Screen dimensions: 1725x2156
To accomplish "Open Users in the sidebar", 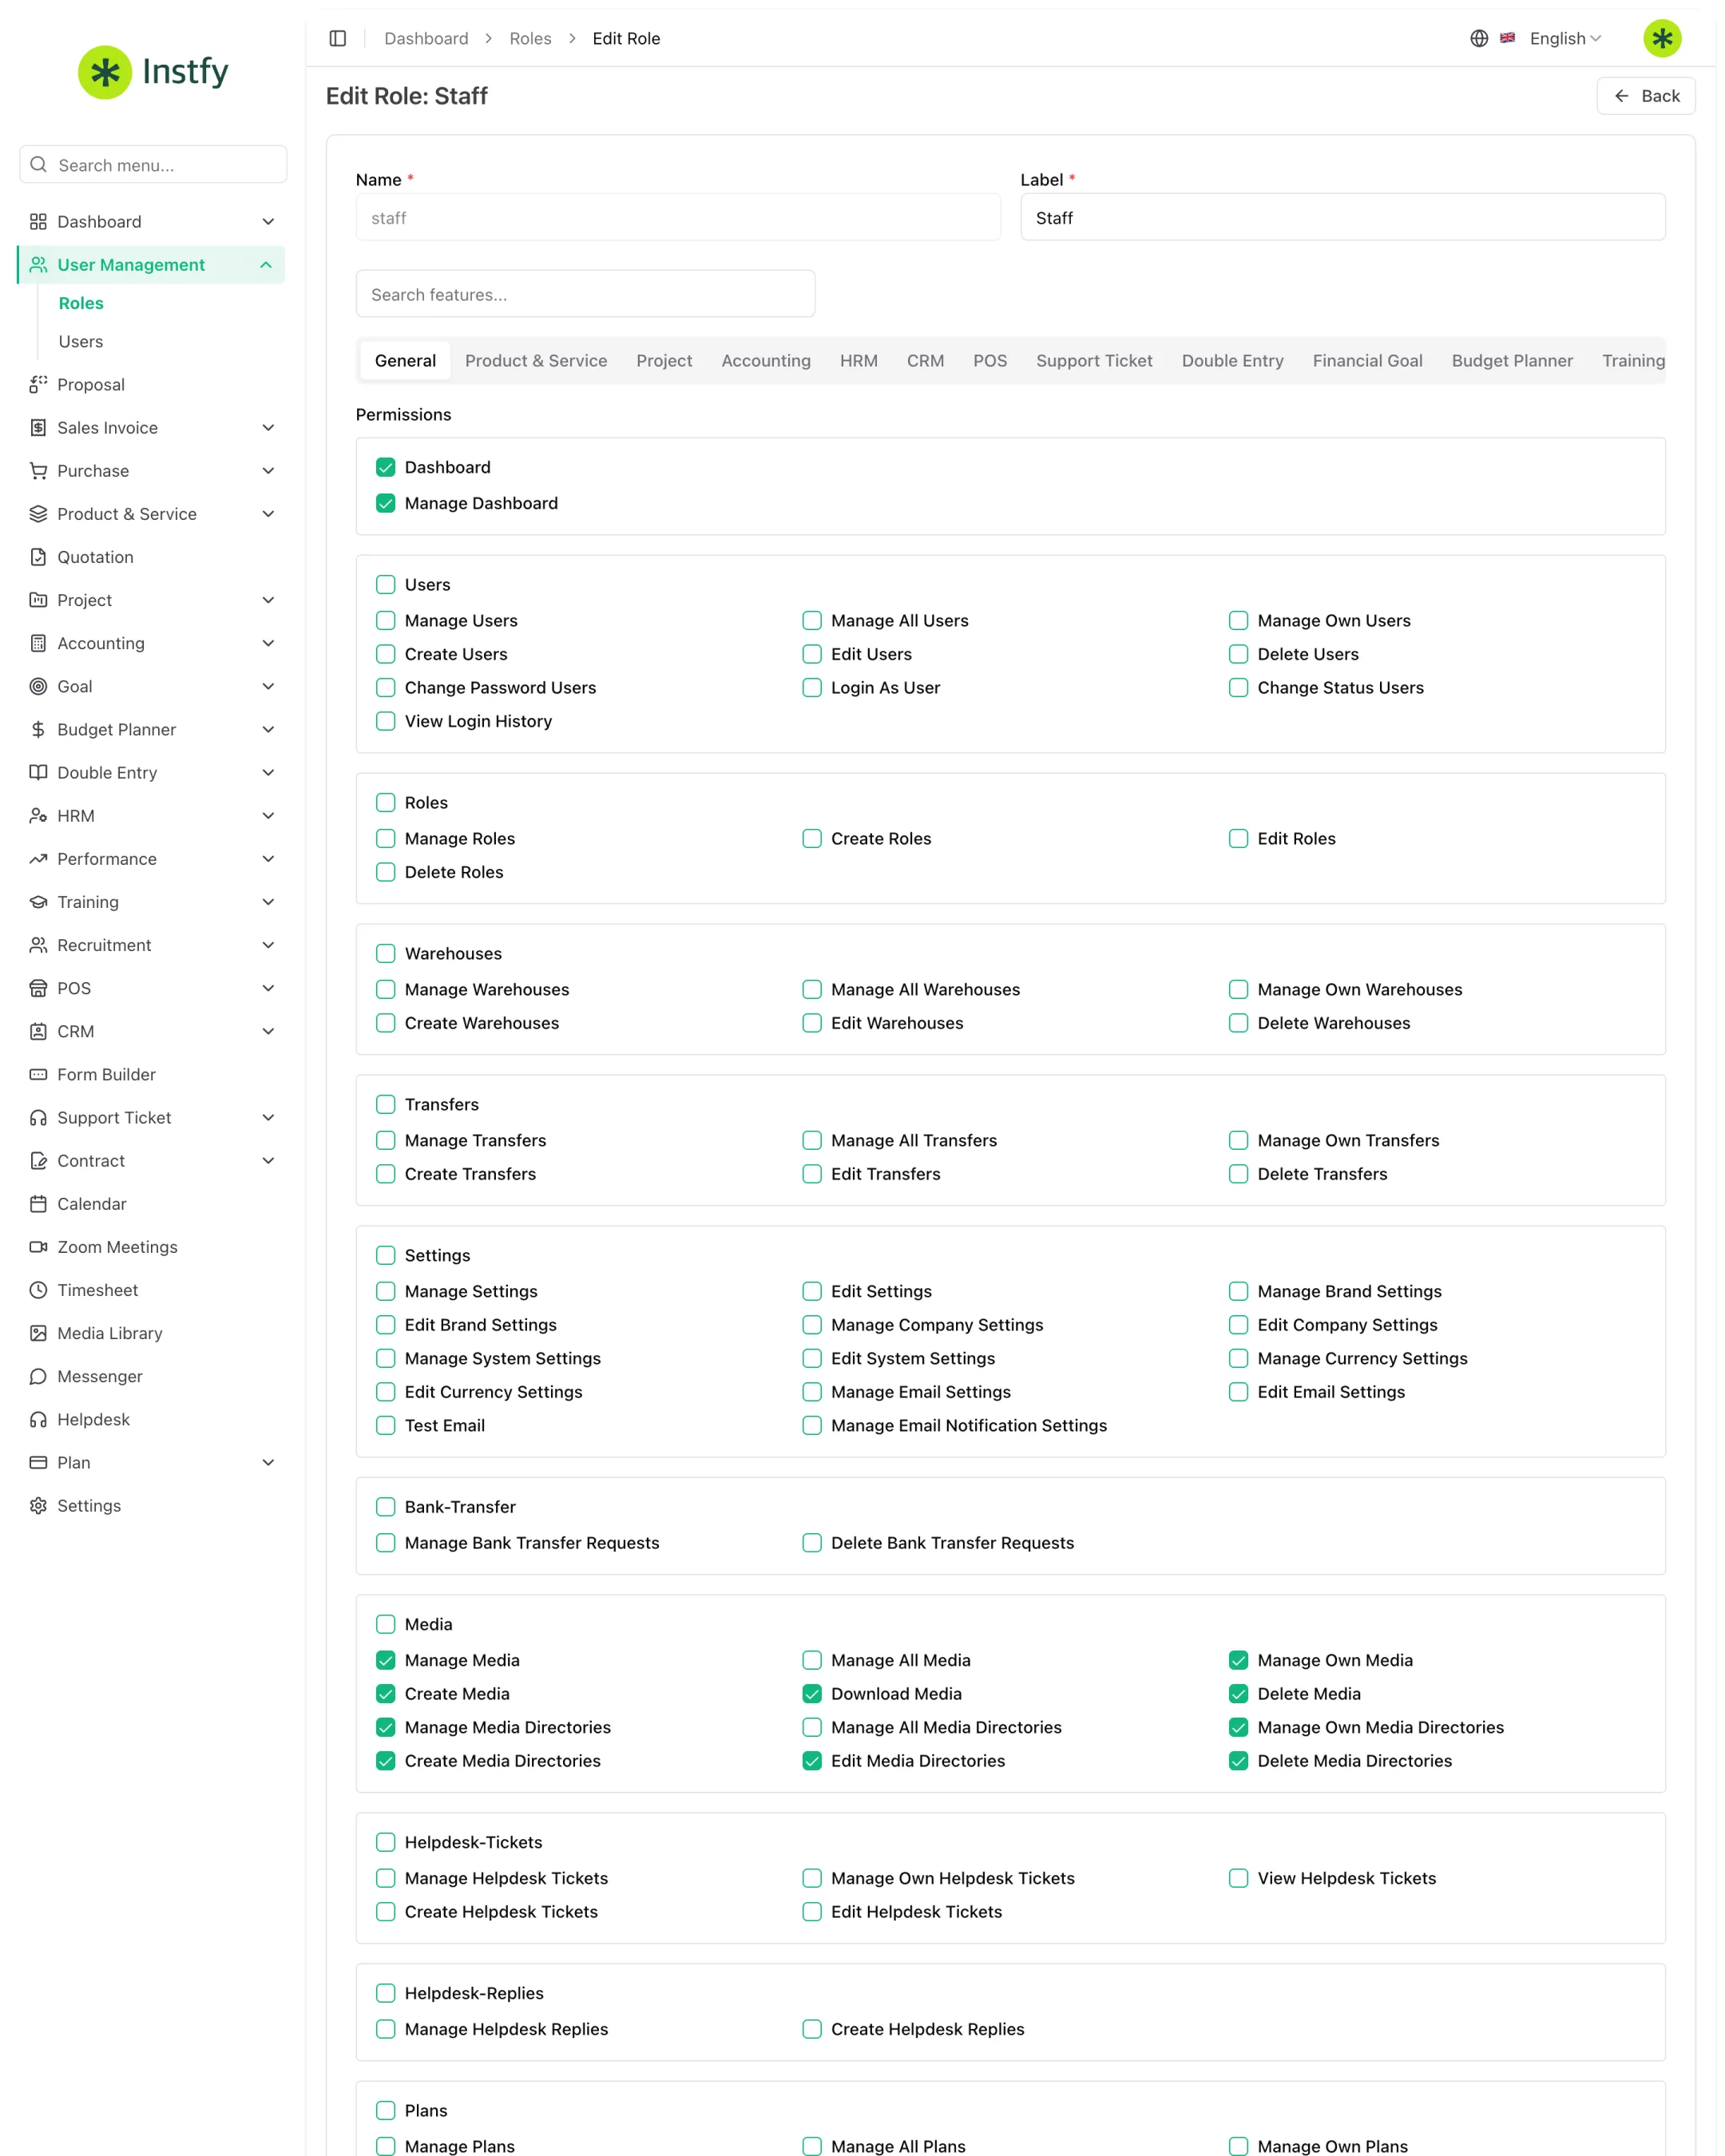I will [x=81, y=342].
